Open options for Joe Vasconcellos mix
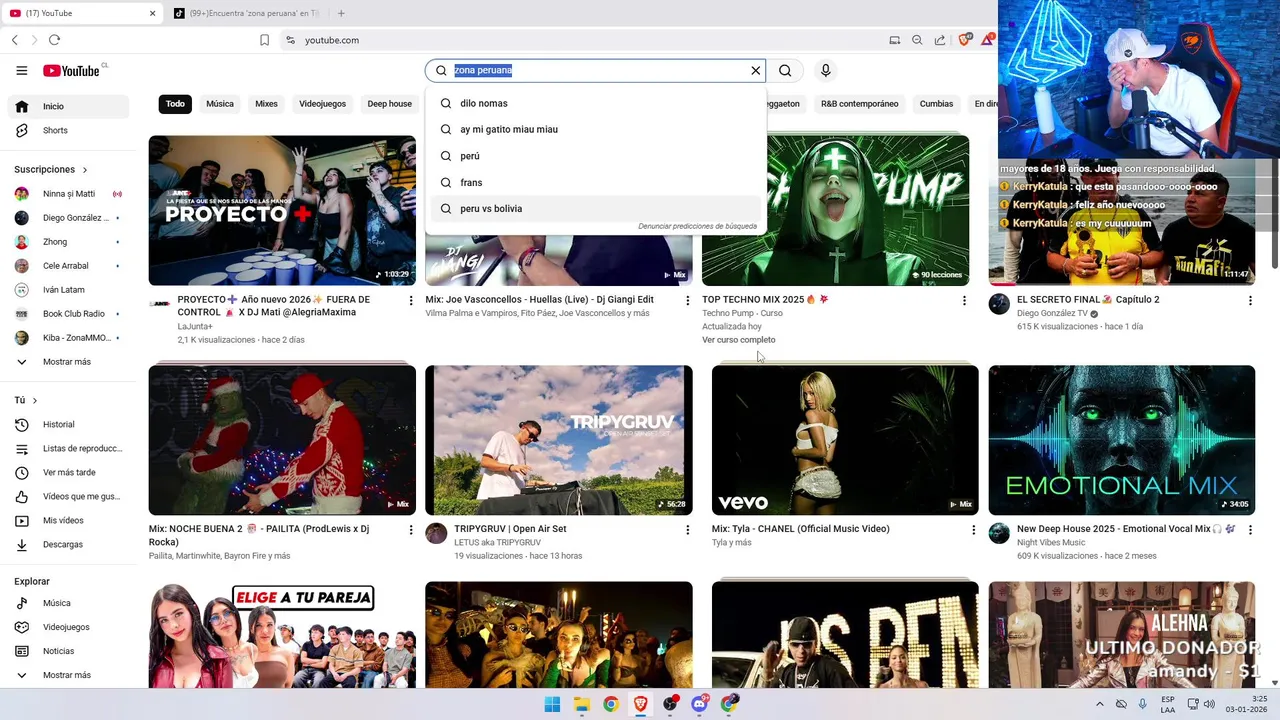 click(x=687, y=300)
